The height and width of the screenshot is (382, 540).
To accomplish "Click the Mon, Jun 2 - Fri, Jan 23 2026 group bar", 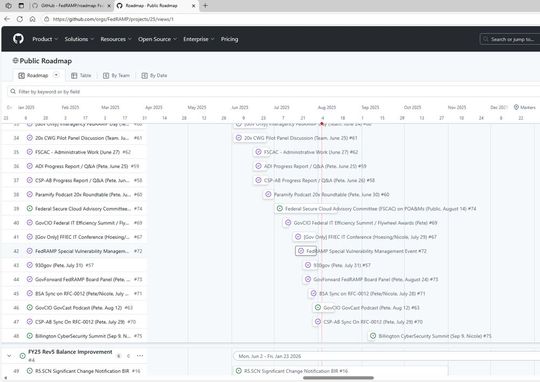I will pyautogui.click(x=386, y=356).
